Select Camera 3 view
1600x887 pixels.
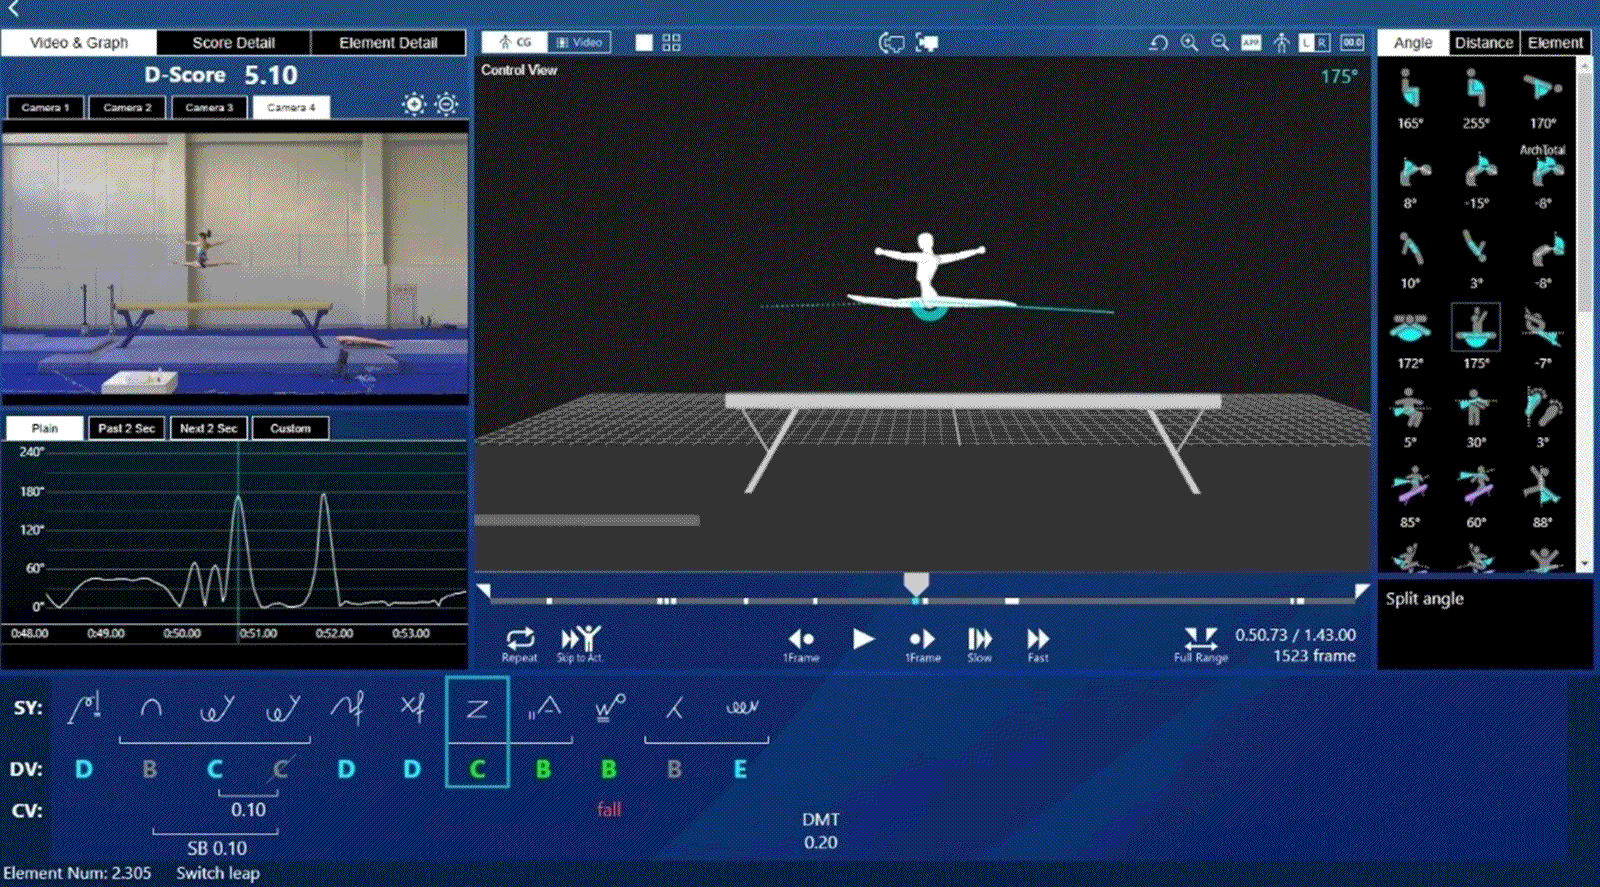[209, 107]
